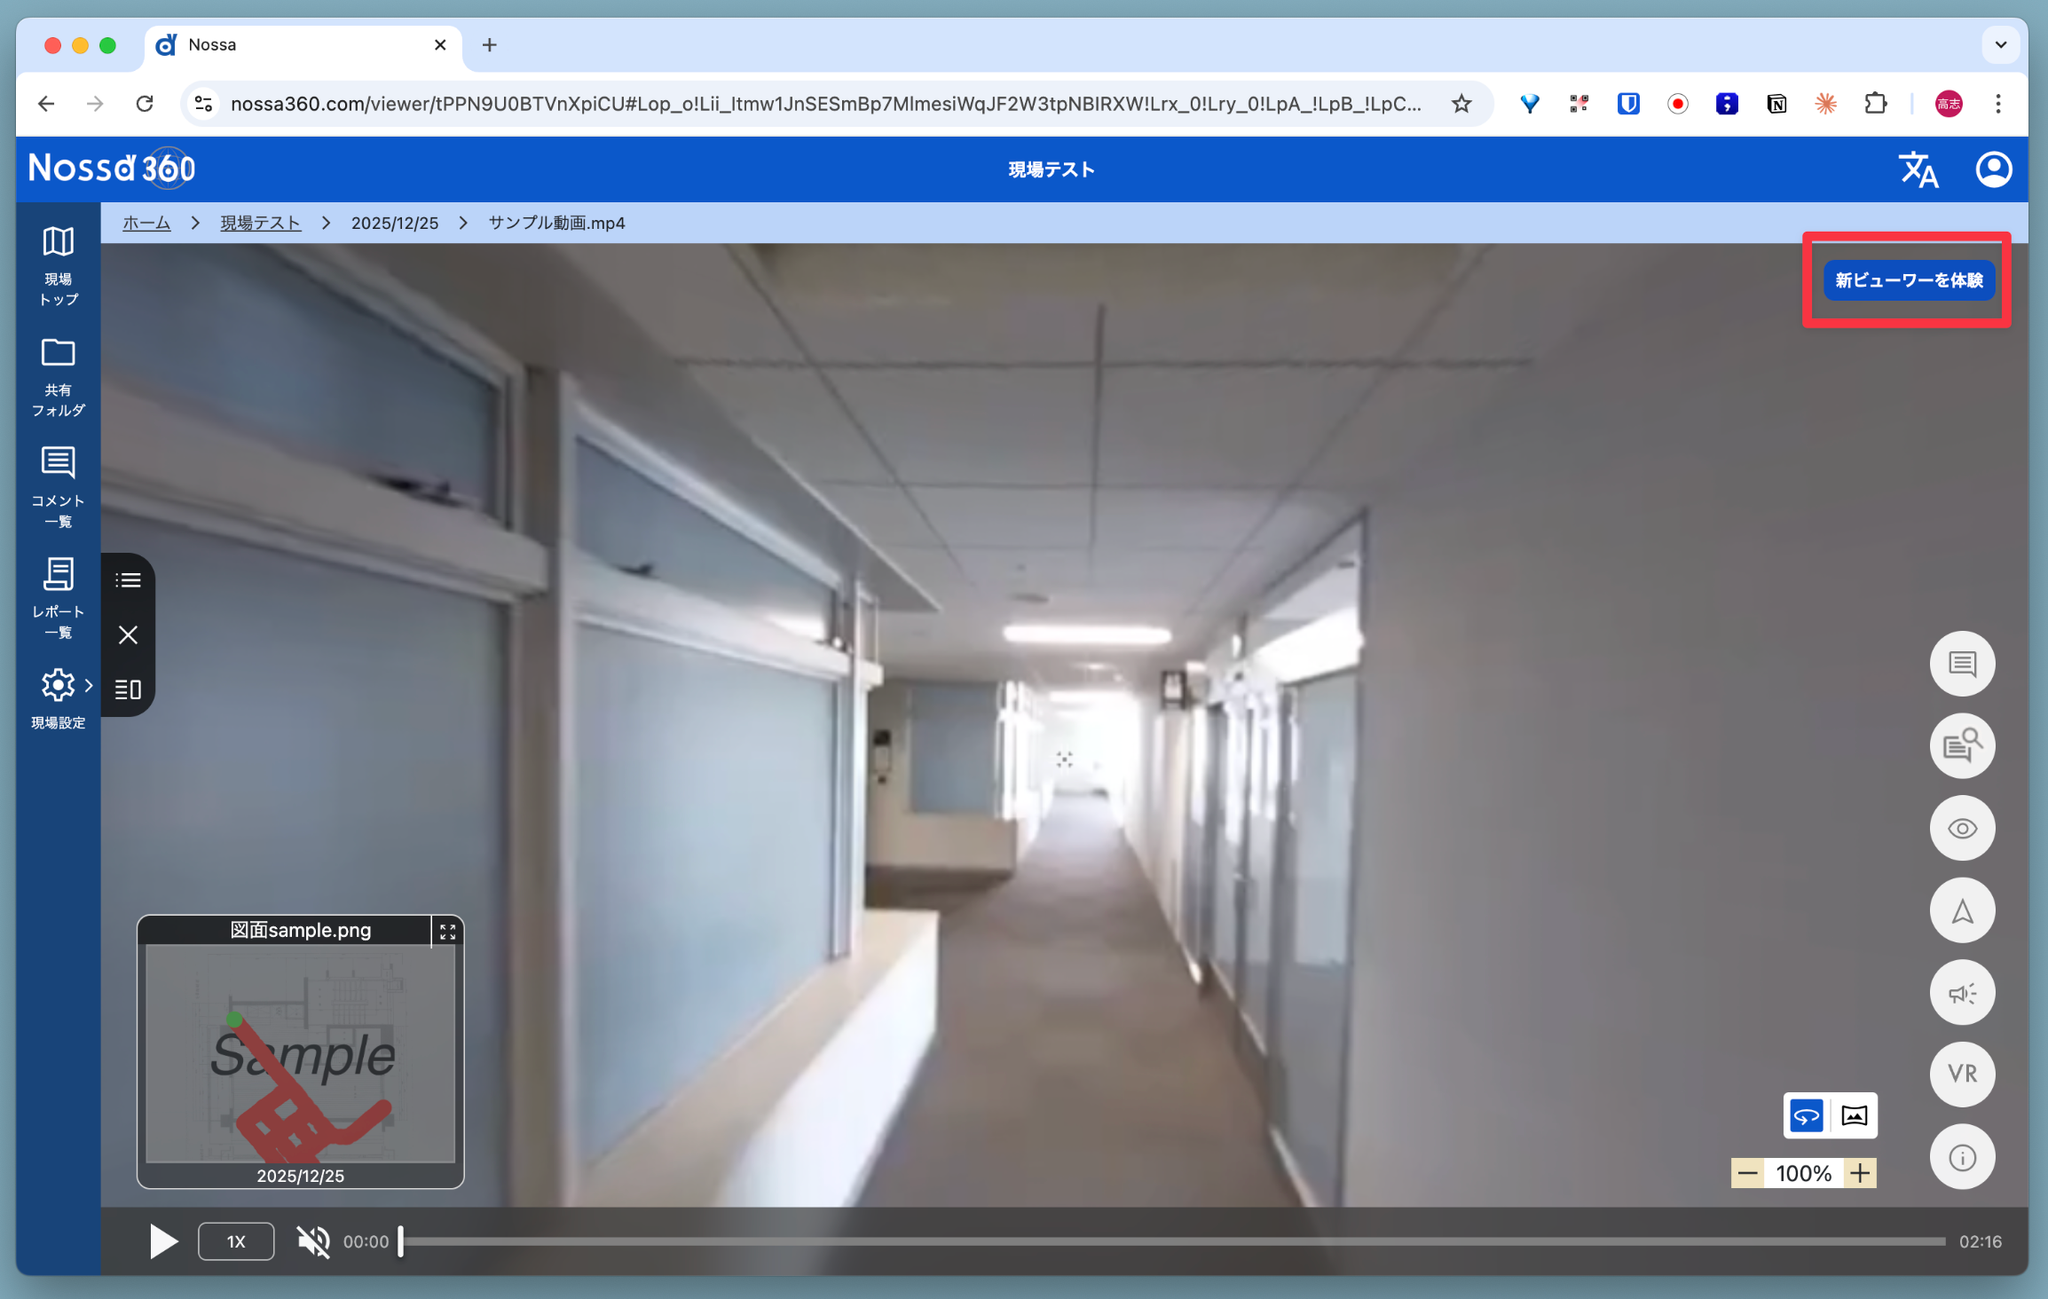This screenshot has height=1299, width=2048.
Task: Enter VR mode
Action: coord(1961,1074)
